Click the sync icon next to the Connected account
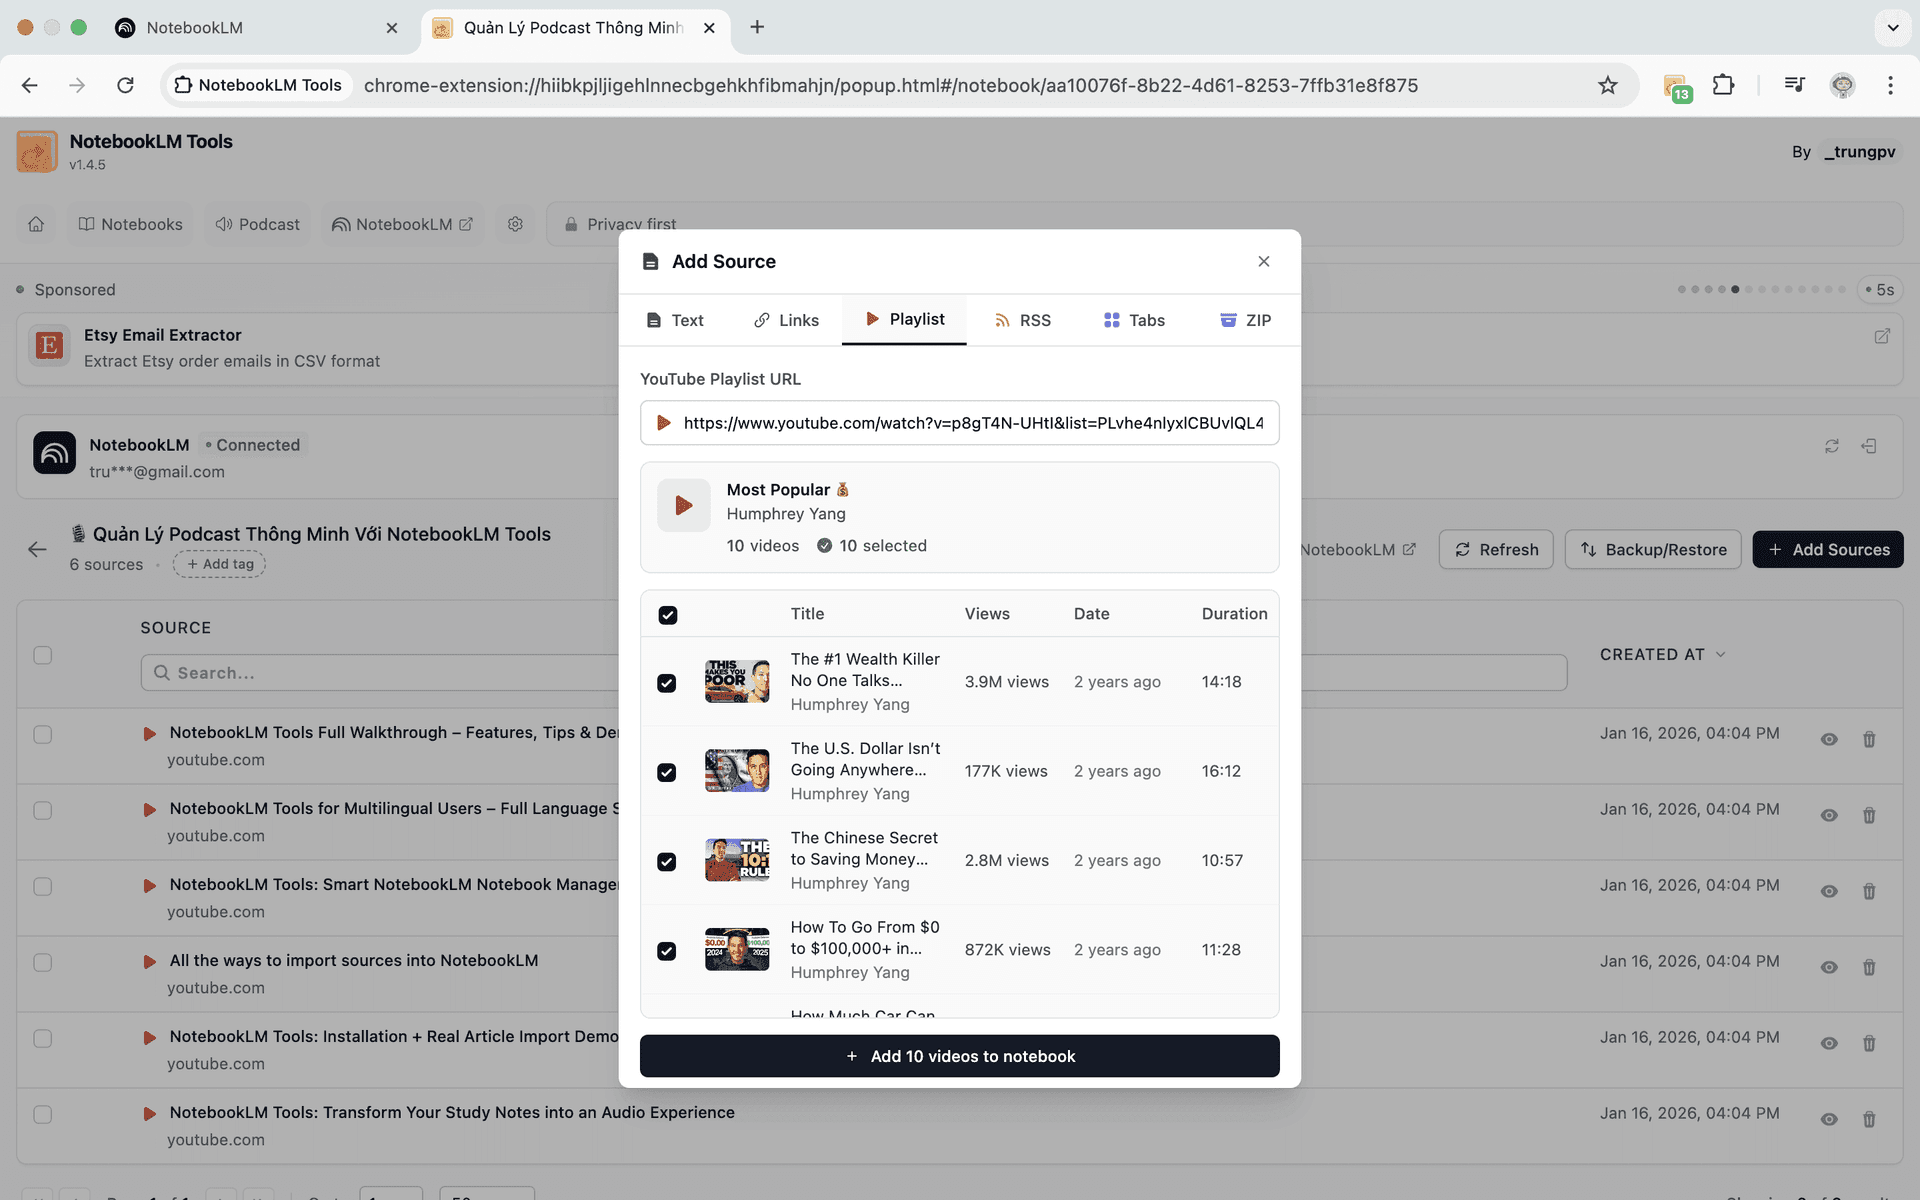Screen dimensions: 1920x1200 point(1832,446)
